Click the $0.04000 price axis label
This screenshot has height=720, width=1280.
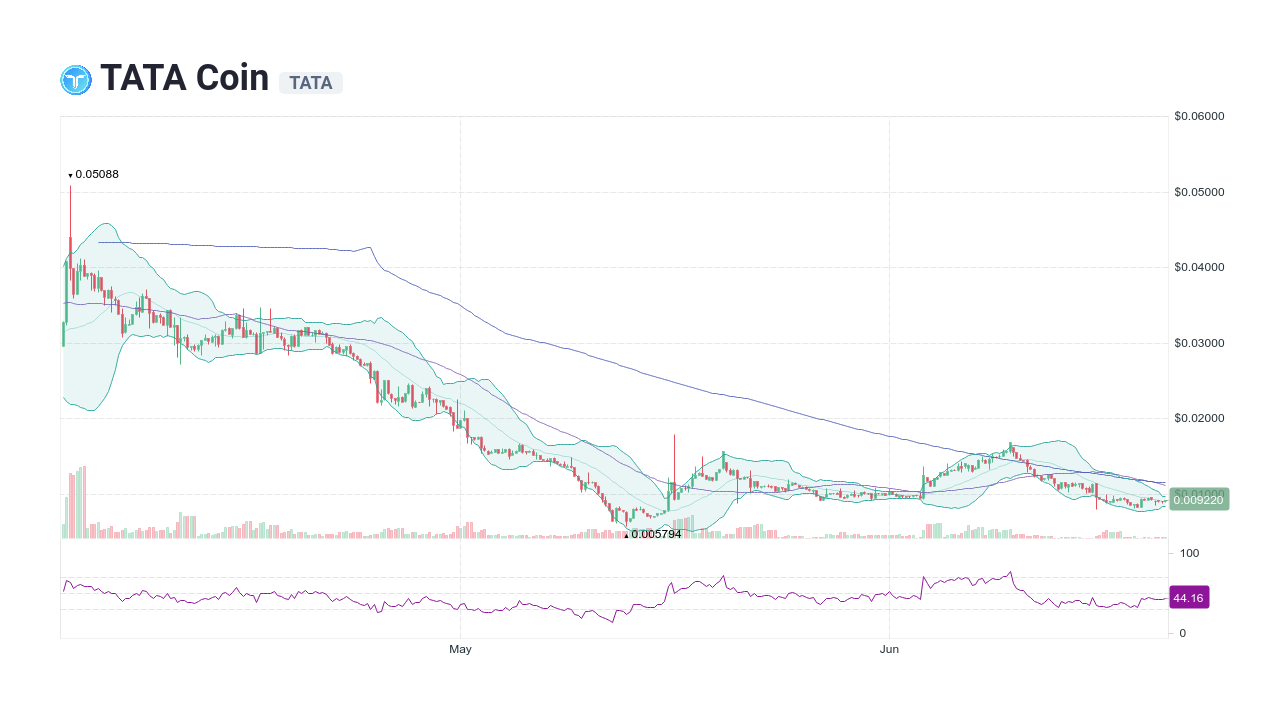[x=1199, y=267]
